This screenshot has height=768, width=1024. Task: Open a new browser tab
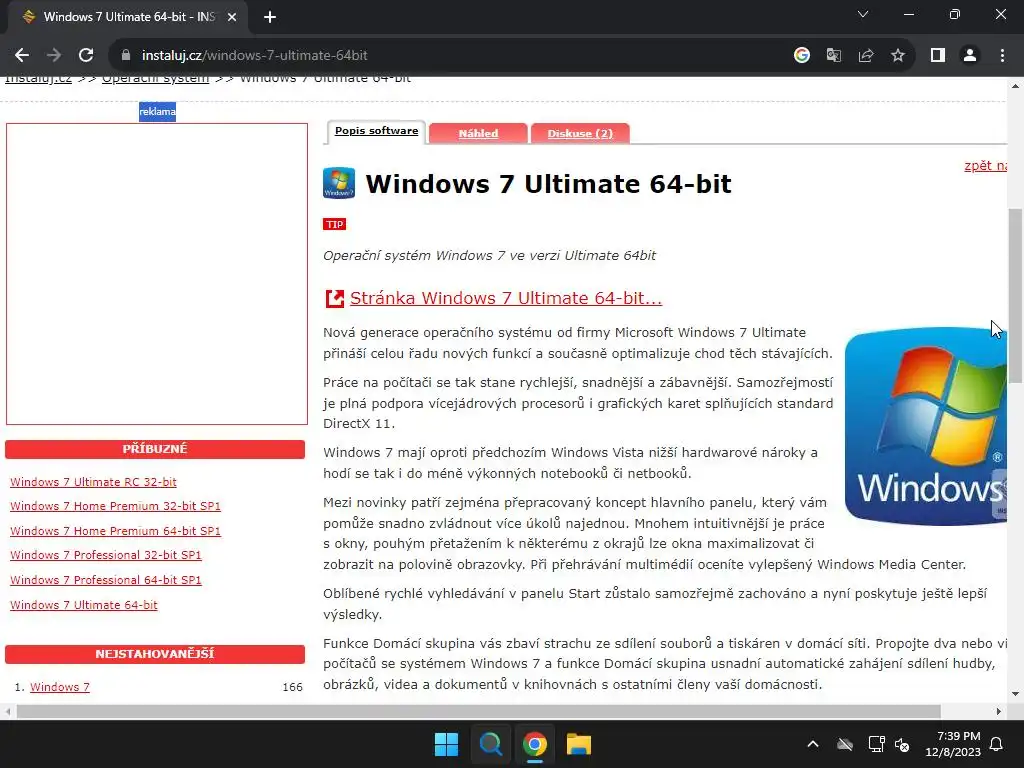270,17
